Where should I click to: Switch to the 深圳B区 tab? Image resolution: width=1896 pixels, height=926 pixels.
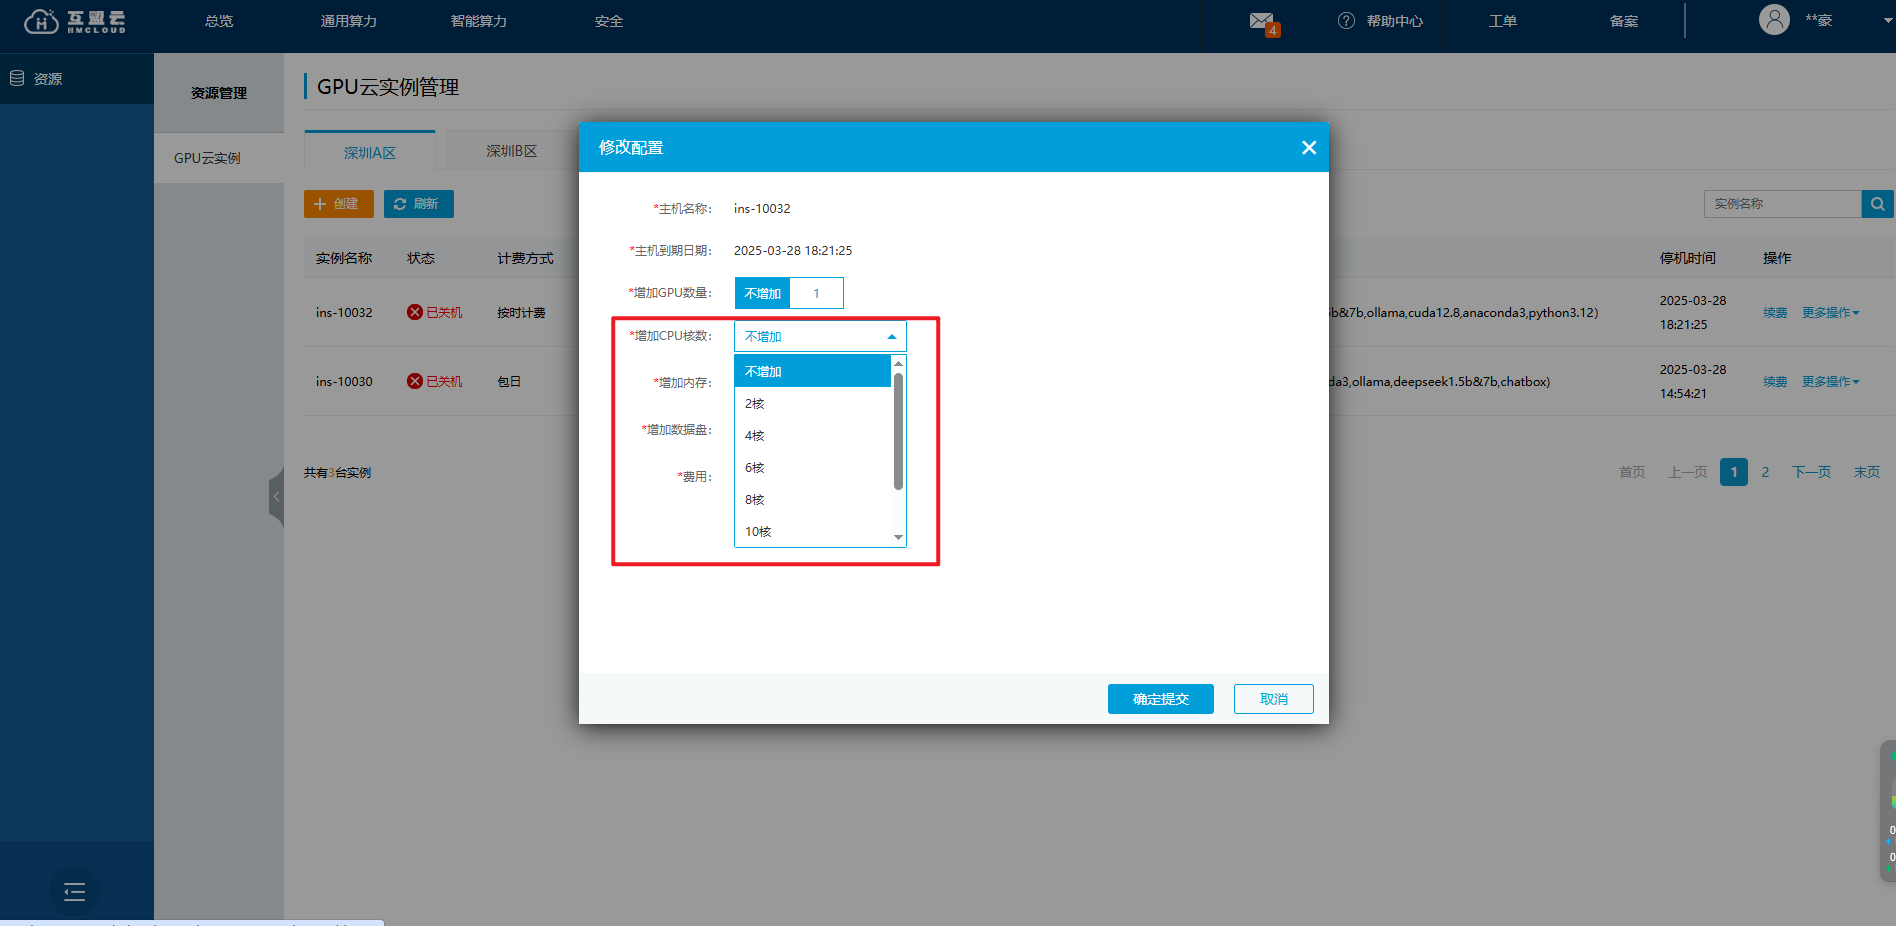(511, 151)
